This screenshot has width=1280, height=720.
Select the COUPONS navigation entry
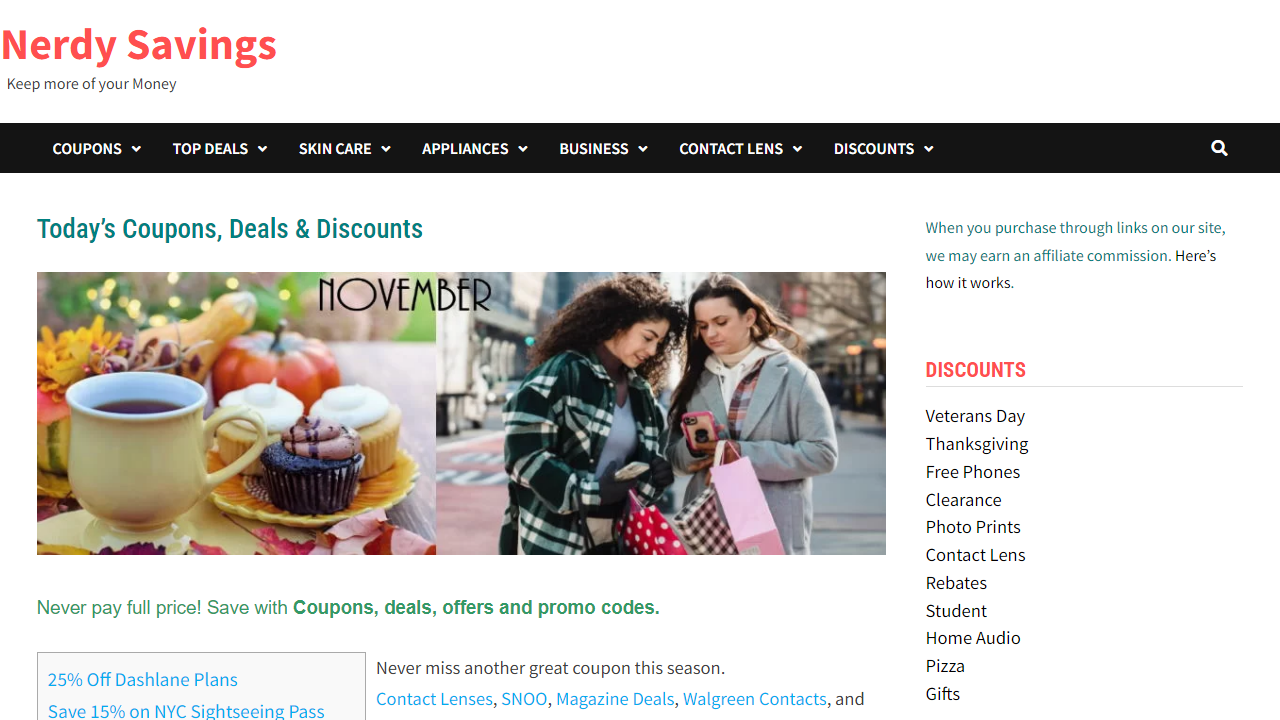[x=87, y=148]
